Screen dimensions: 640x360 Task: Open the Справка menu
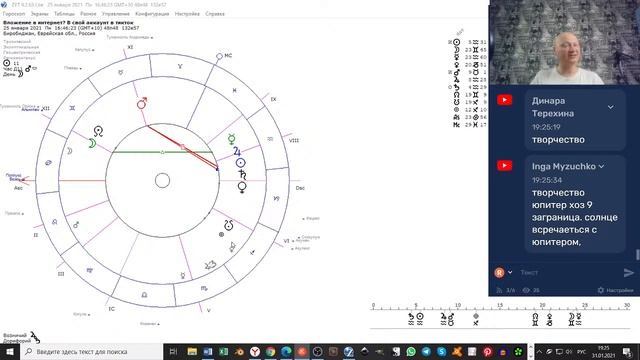pyautogui.click(x=215, y=14)
